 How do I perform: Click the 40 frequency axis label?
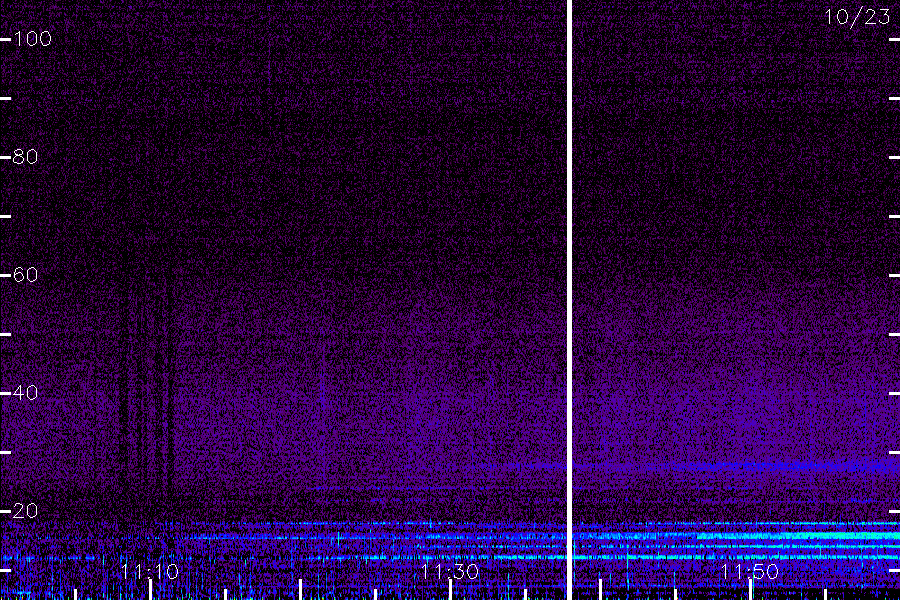coord(25,393)
